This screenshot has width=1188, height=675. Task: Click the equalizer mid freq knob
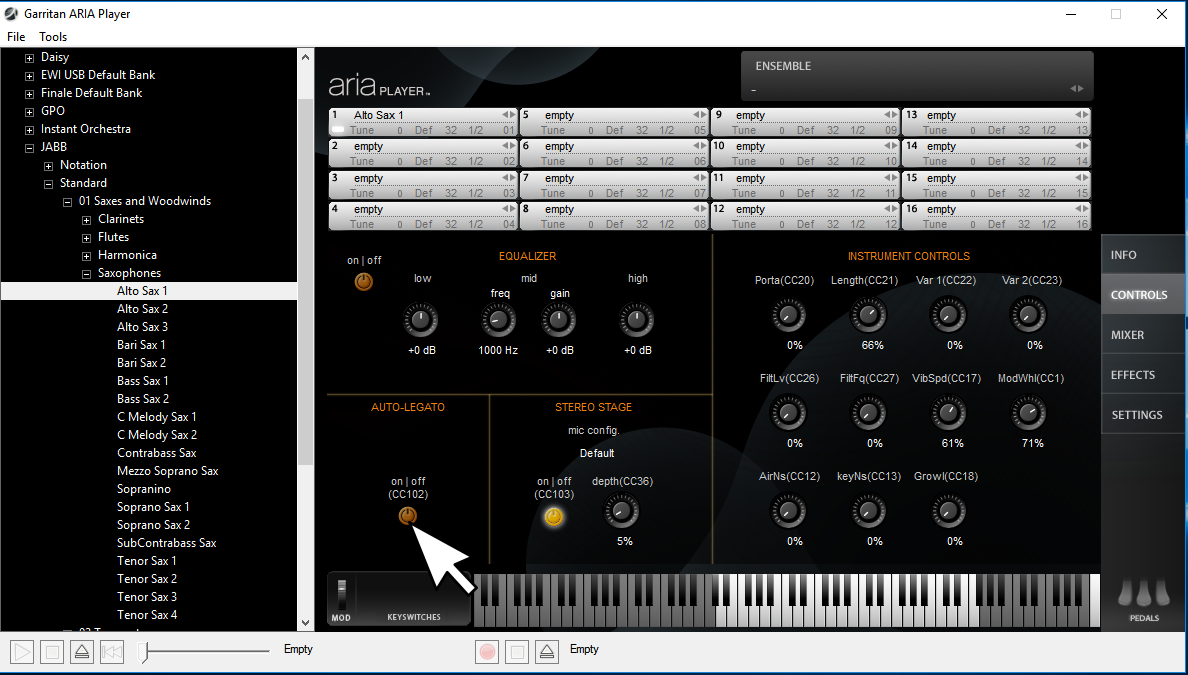point(497,321)
